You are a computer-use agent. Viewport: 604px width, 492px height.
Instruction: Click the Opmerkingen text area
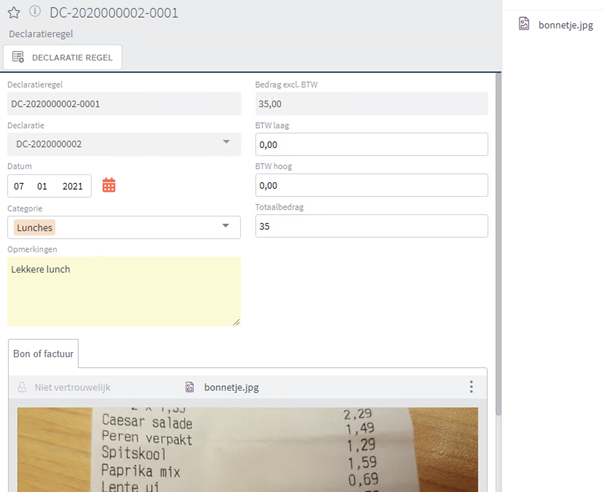(x=124, y=290)
